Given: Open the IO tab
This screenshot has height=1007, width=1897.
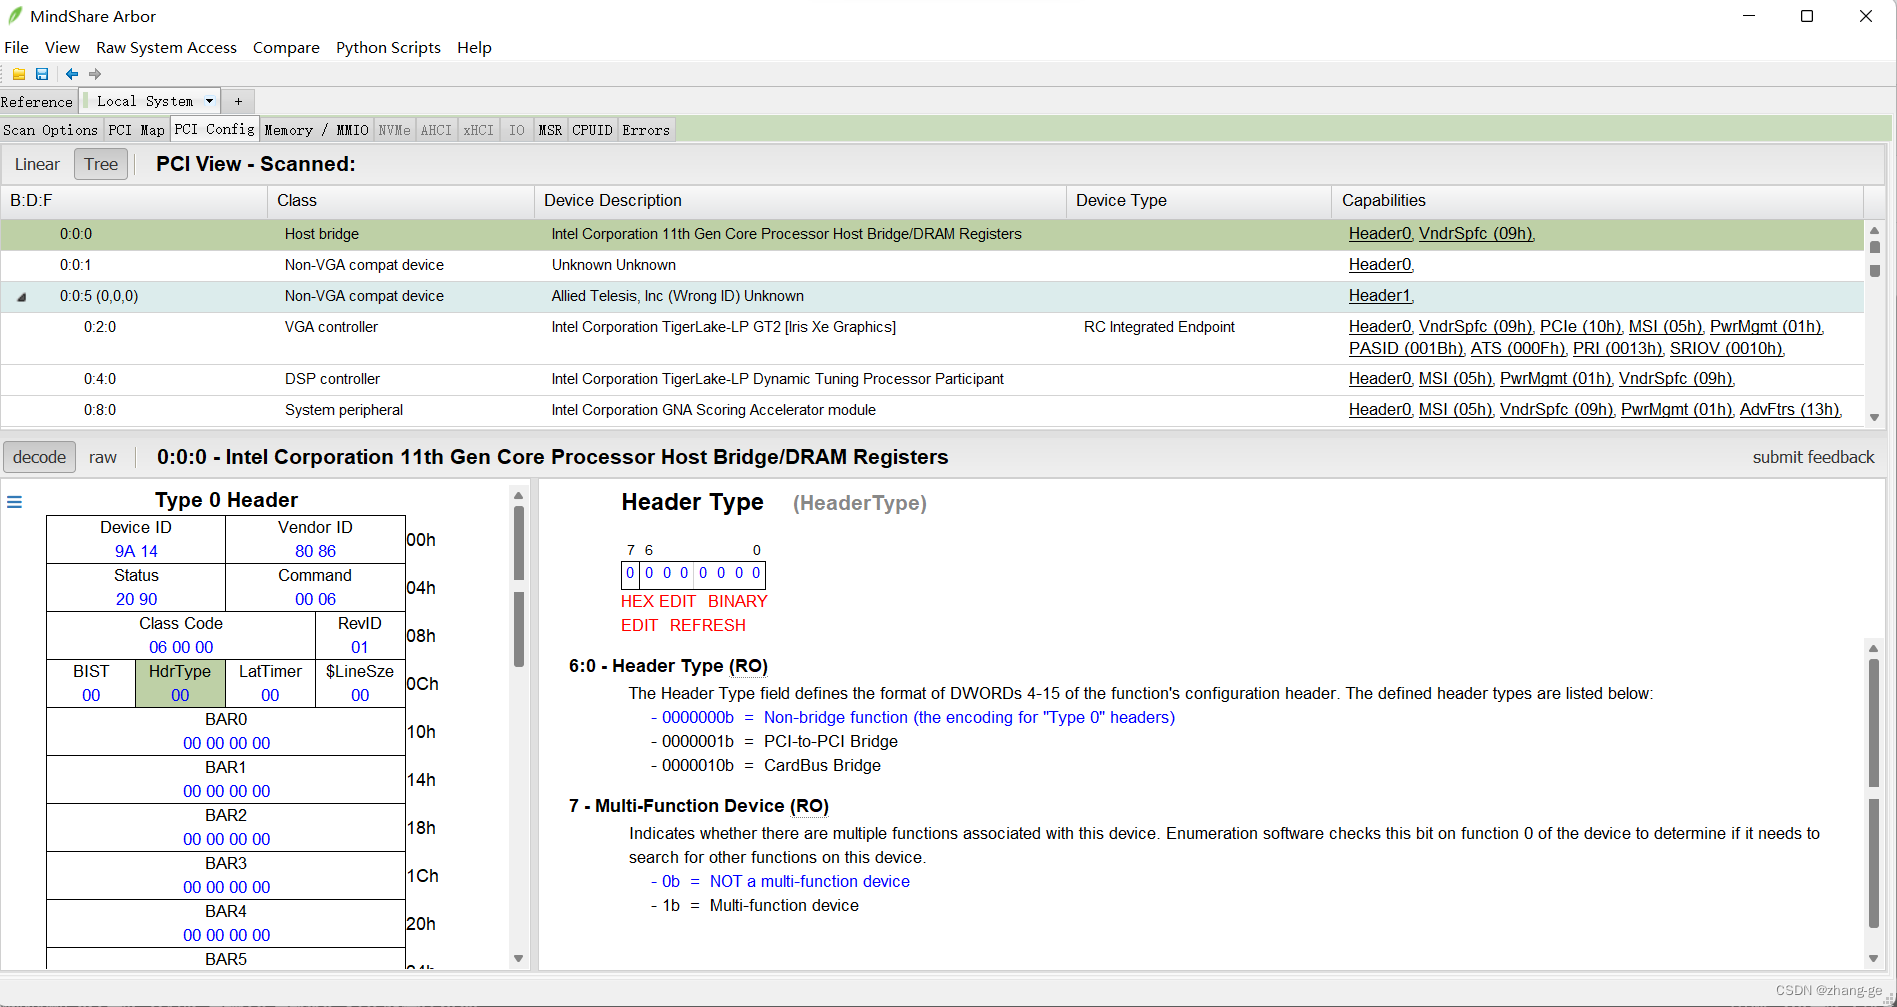Looking at the screenshot, I should (x=516, y=130).
